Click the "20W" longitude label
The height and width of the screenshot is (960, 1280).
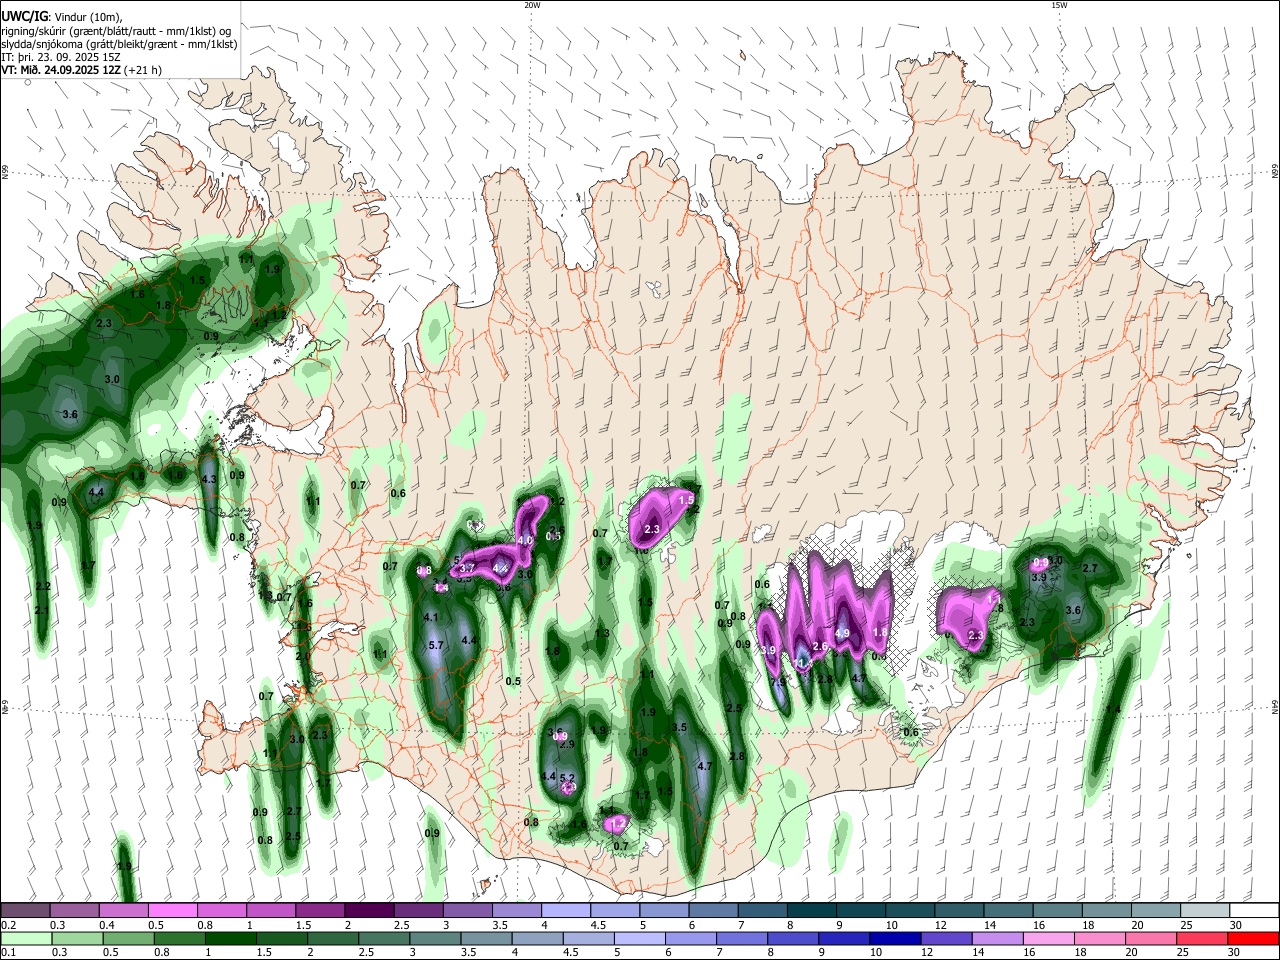point(532,5)
